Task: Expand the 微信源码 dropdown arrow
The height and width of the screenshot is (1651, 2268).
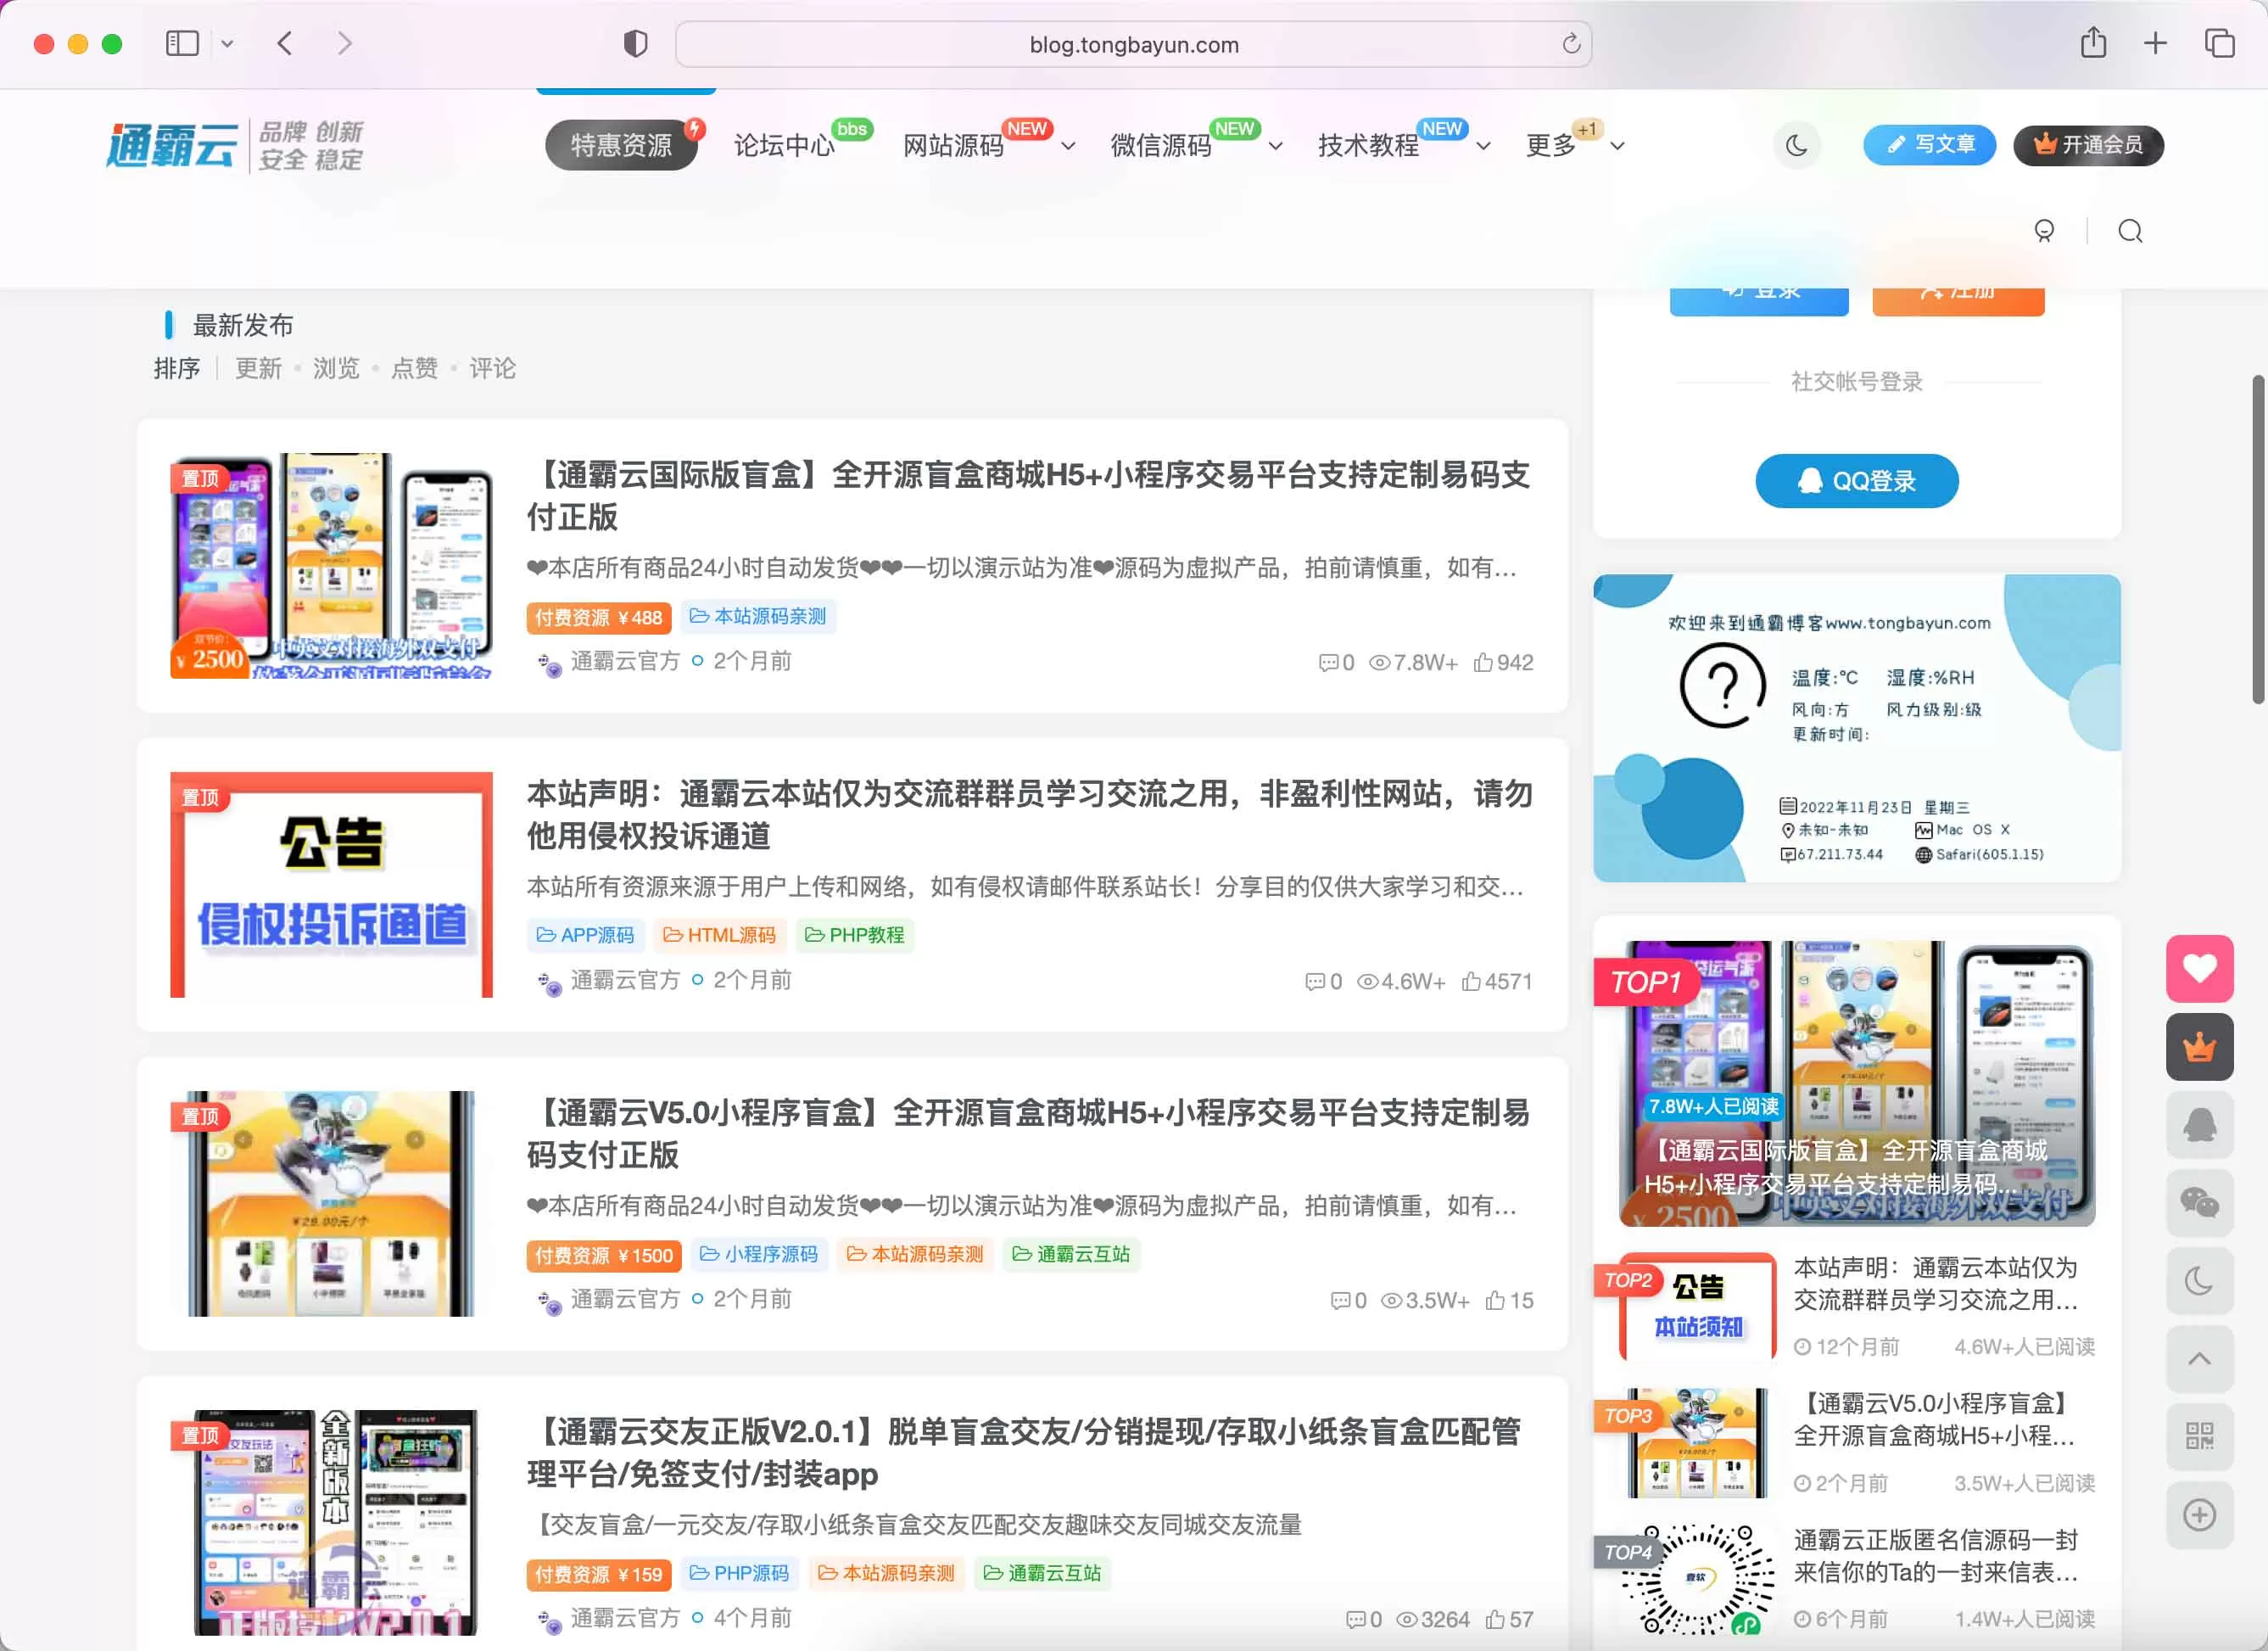Action: tap(1275, 146)
